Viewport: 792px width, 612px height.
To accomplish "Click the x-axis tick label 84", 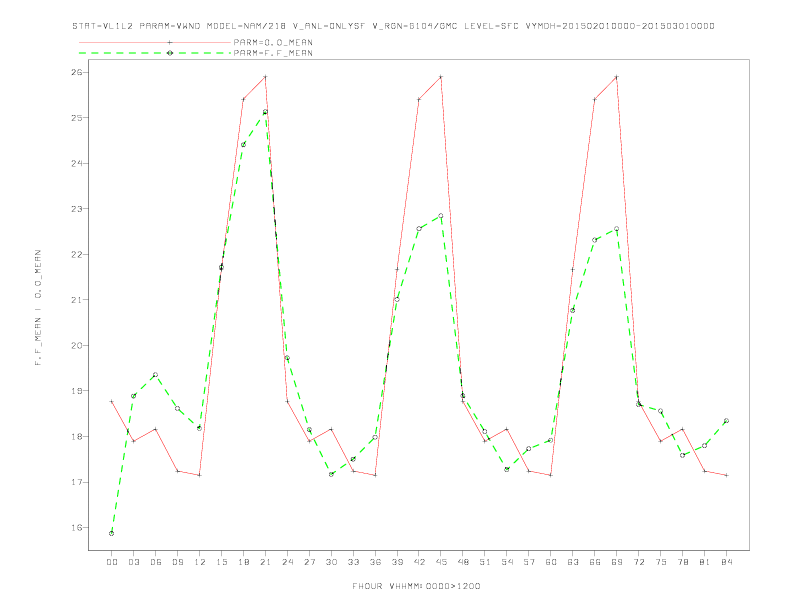I will pos(726,562).
